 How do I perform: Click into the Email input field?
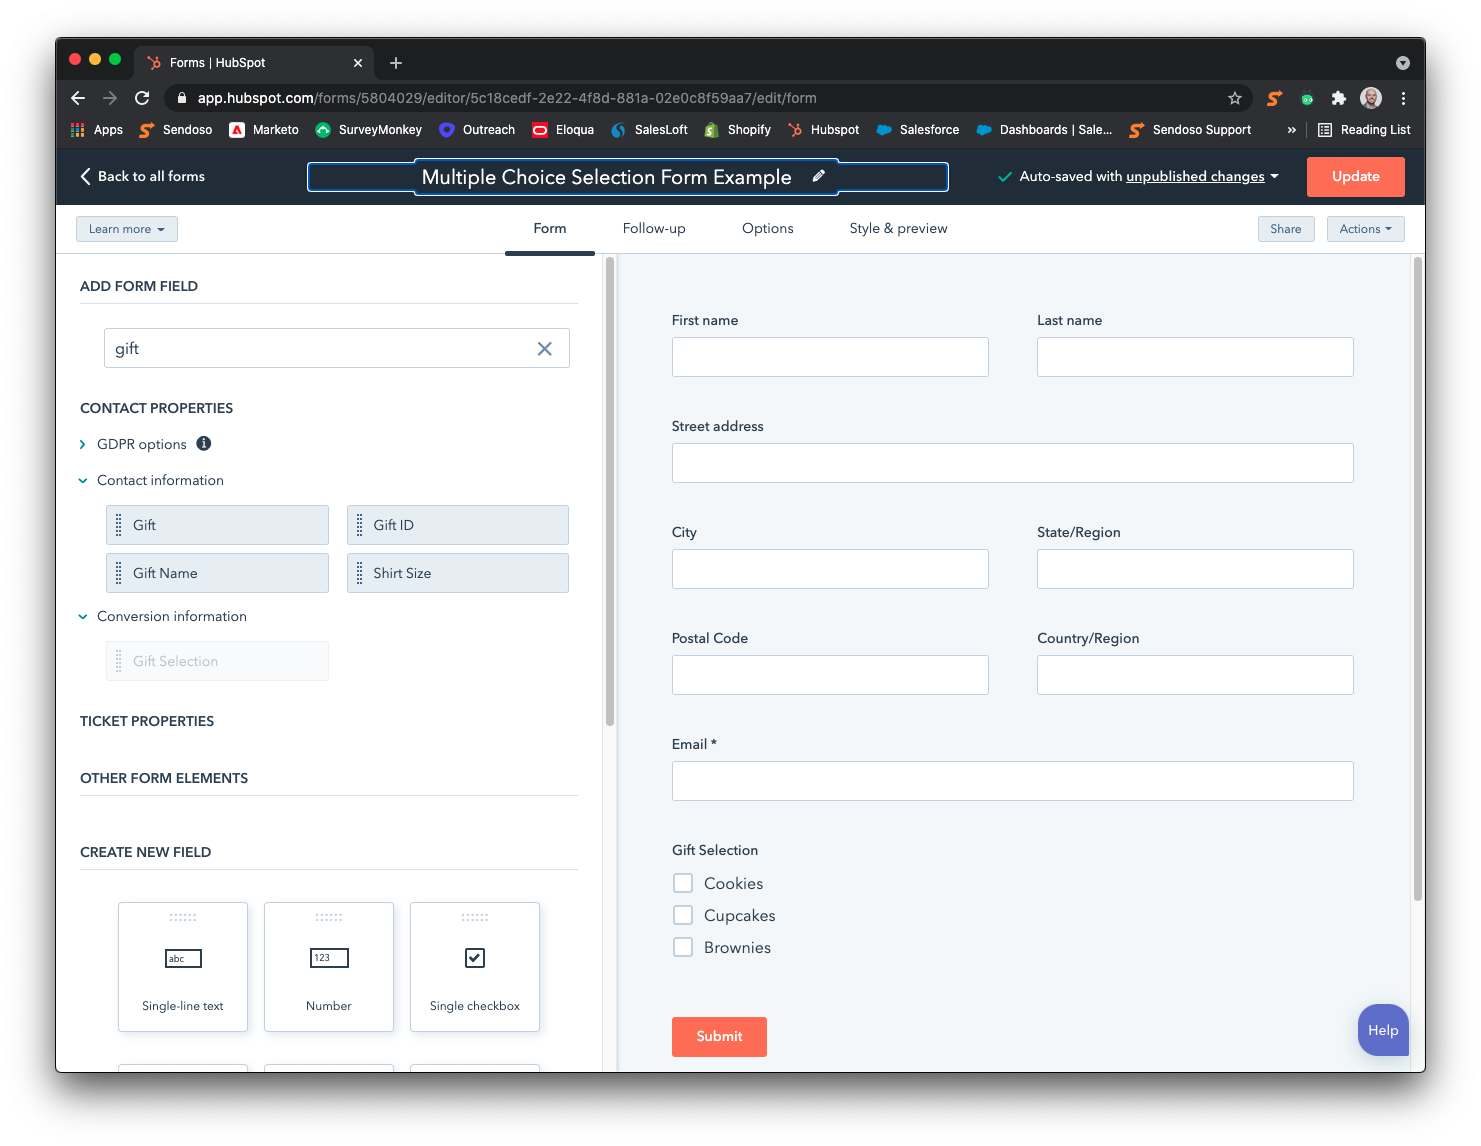click(x=1012, y=781)
